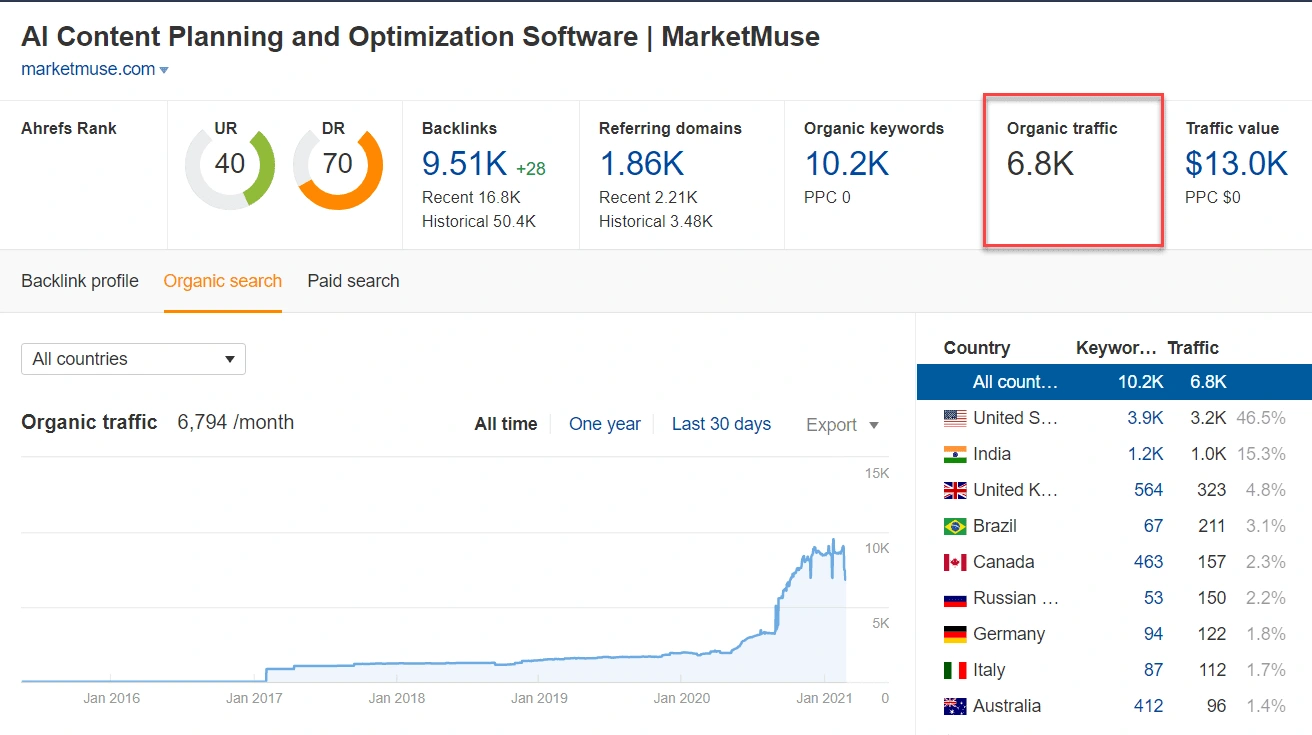Screen dimensions: 1312x735
Task: Click the UR 40 gauge
Action: click(230, 166)
